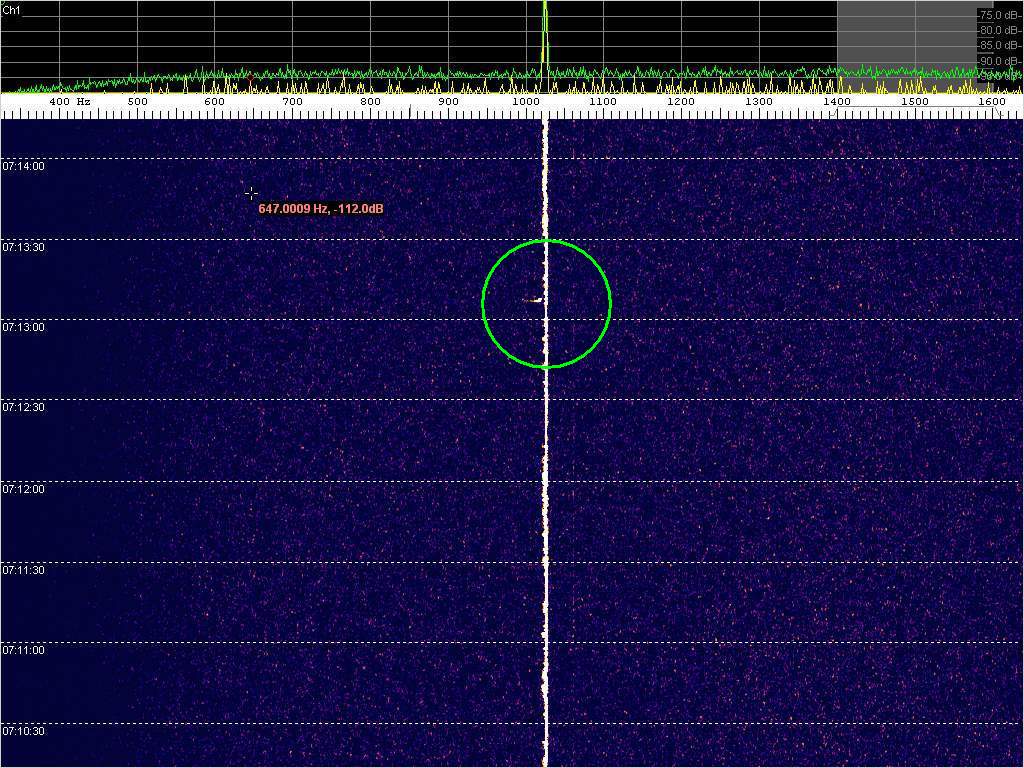Click the 07:11:00 time marker
Viewport: 1024px width, 768px height.
23,650
